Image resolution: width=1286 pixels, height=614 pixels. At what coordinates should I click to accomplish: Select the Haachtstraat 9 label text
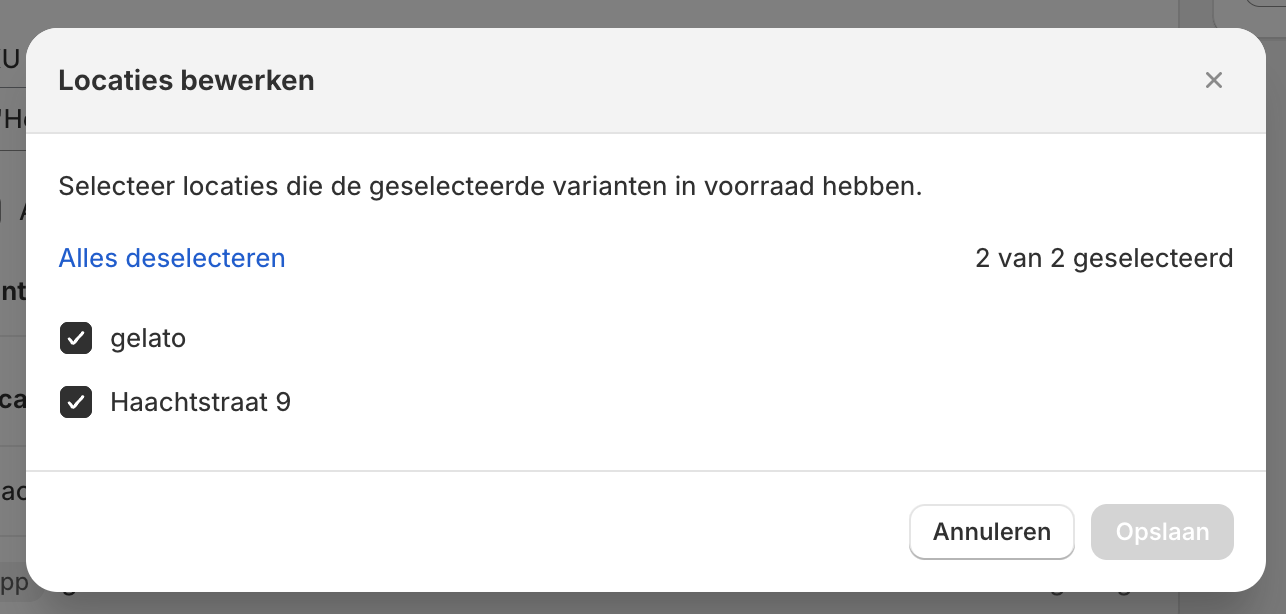pyautogui.click(x=200, y=402)
